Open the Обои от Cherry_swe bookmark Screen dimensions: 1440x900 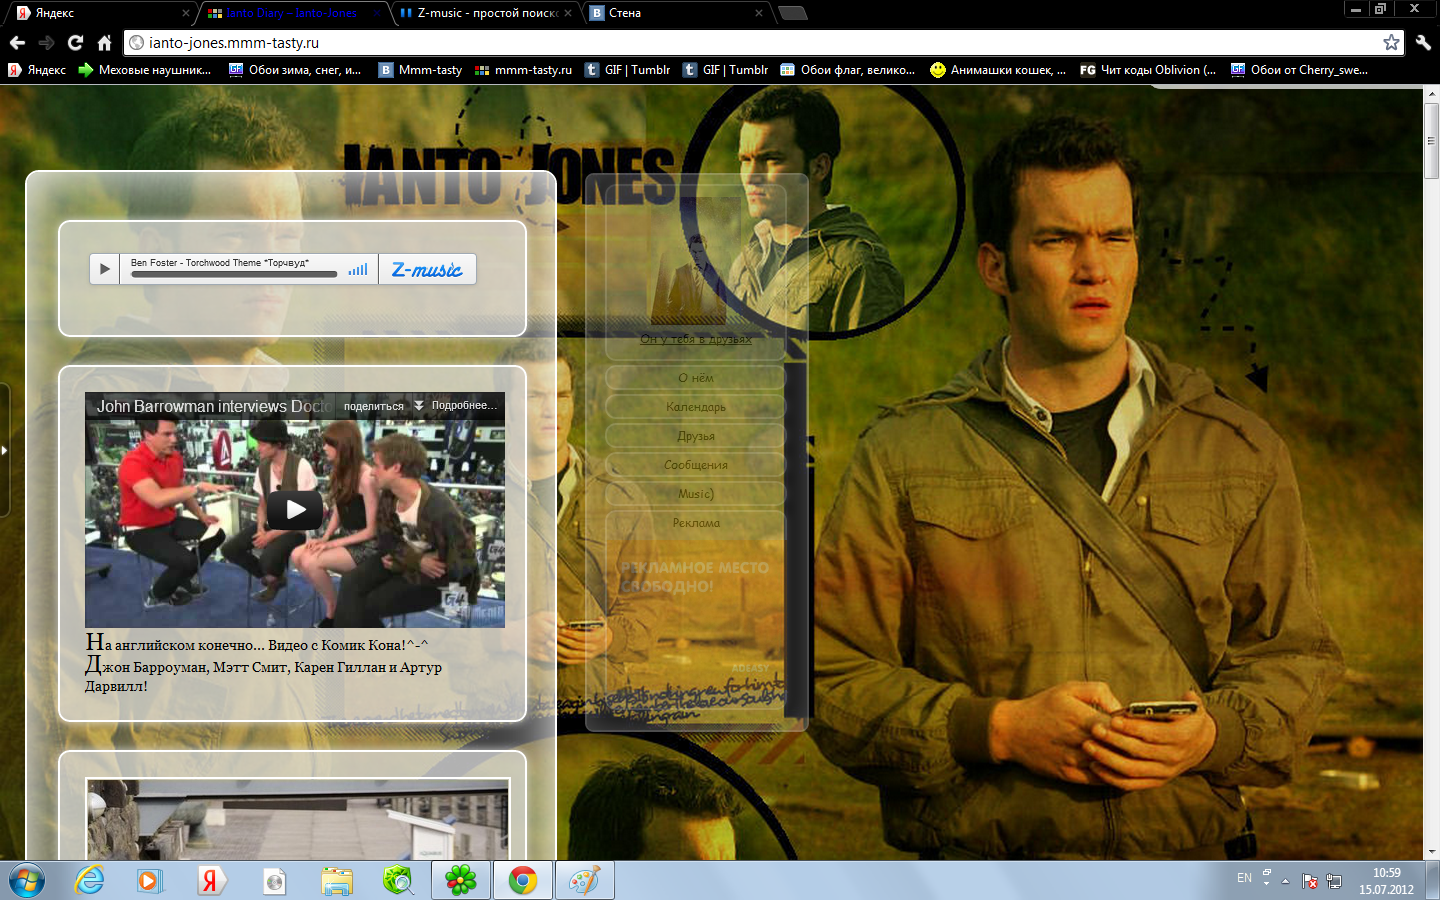click(x=1299, y=70)
